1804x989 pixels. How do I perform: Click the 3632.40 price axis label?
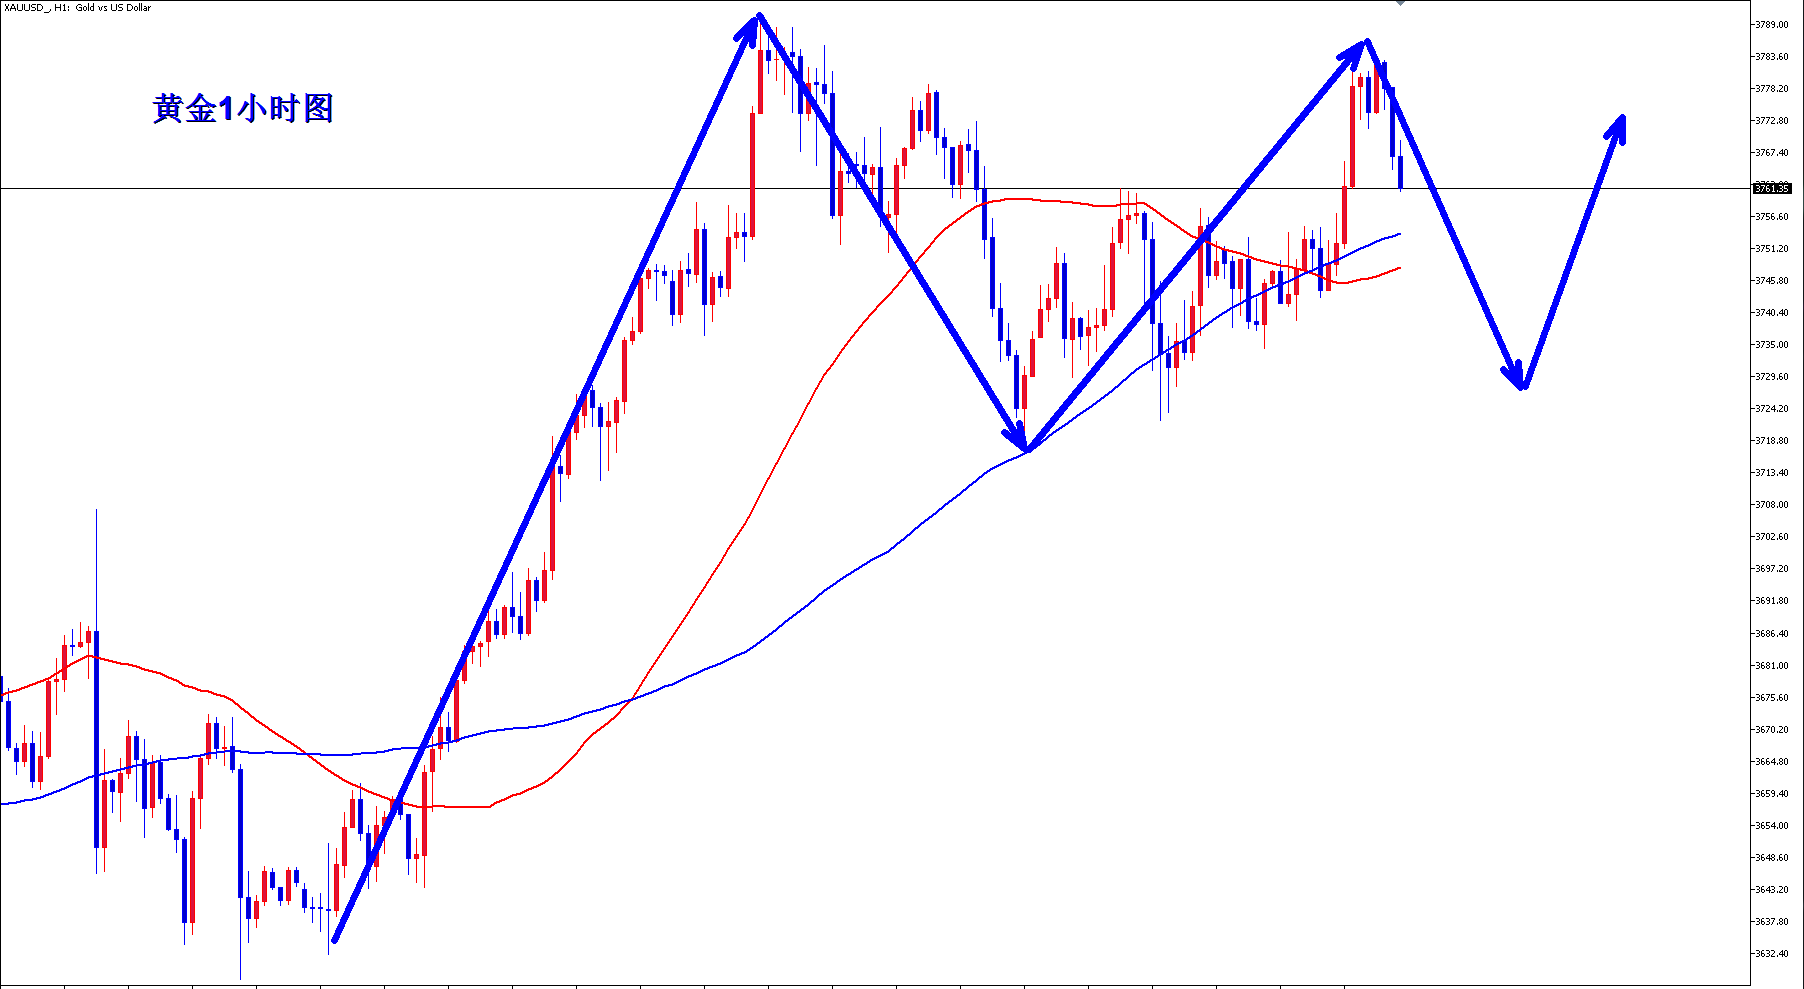point(1772,953)
